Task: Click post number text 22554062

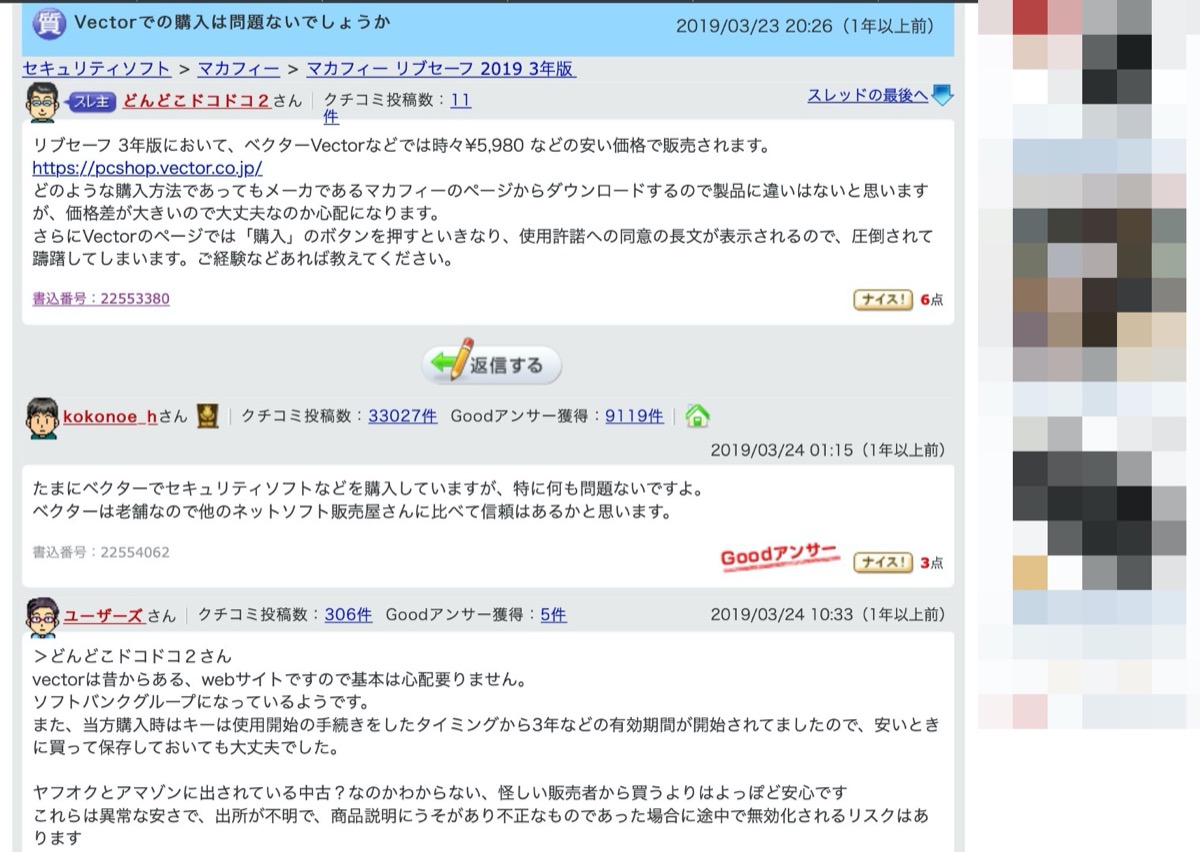Action: point(101,551)
